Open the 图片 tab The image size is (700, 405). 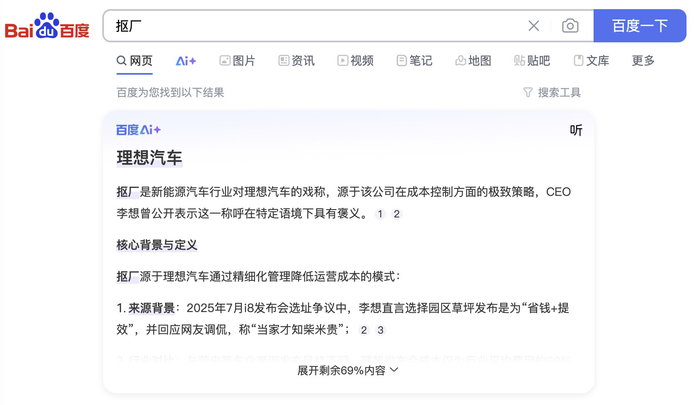[237, 61]
